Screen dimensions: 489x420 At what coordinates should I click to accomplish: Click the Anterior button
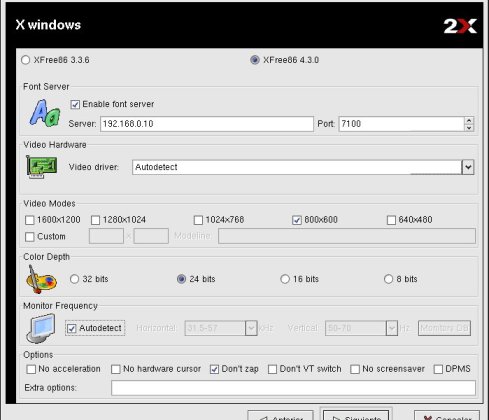point(280,415)
